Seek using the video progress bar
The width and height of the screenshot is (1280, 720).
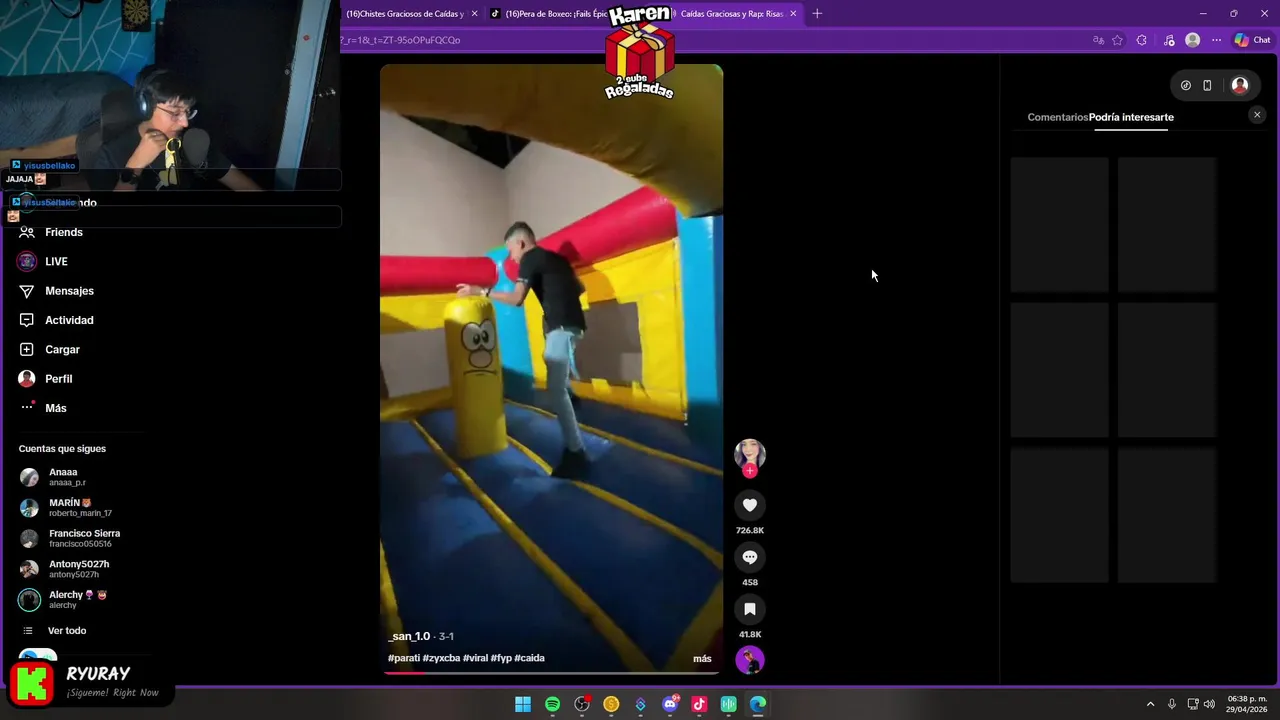pos(551,673)
